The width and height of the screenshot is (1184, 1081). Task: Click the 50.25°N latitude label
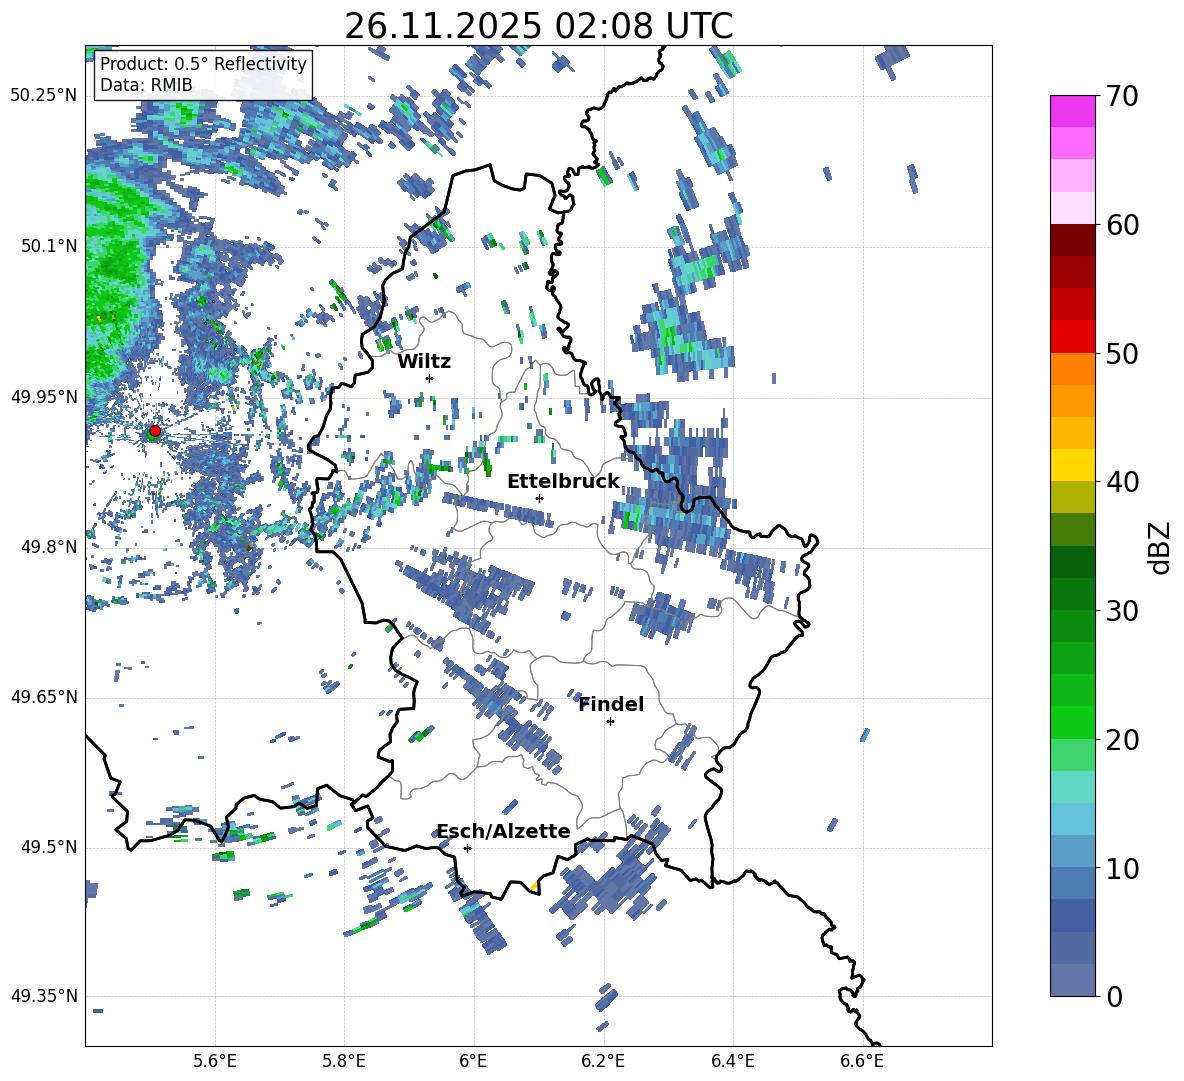coord(44,96)
